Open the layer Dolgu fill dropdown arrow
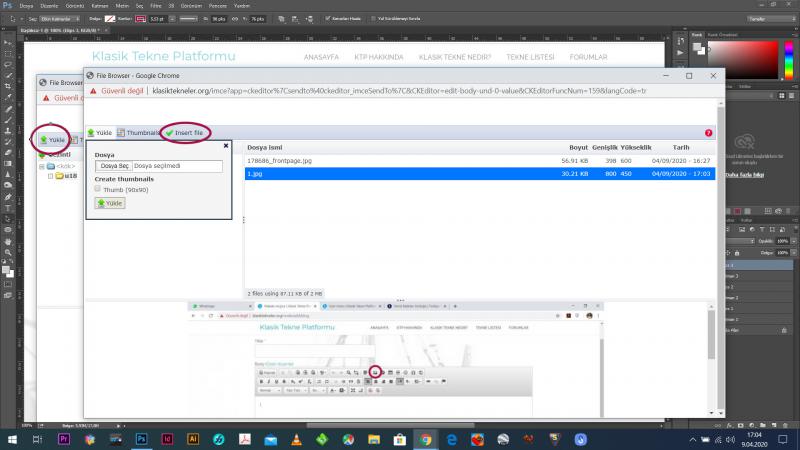800x450 pixels. click(793, 253)
